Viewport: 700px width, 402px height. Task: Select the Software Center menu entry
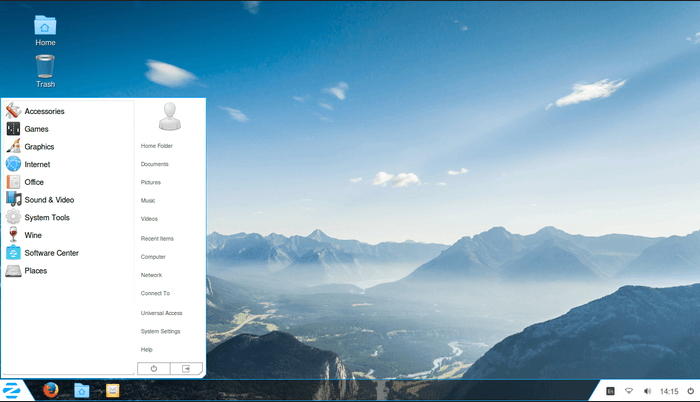(51, 253)
